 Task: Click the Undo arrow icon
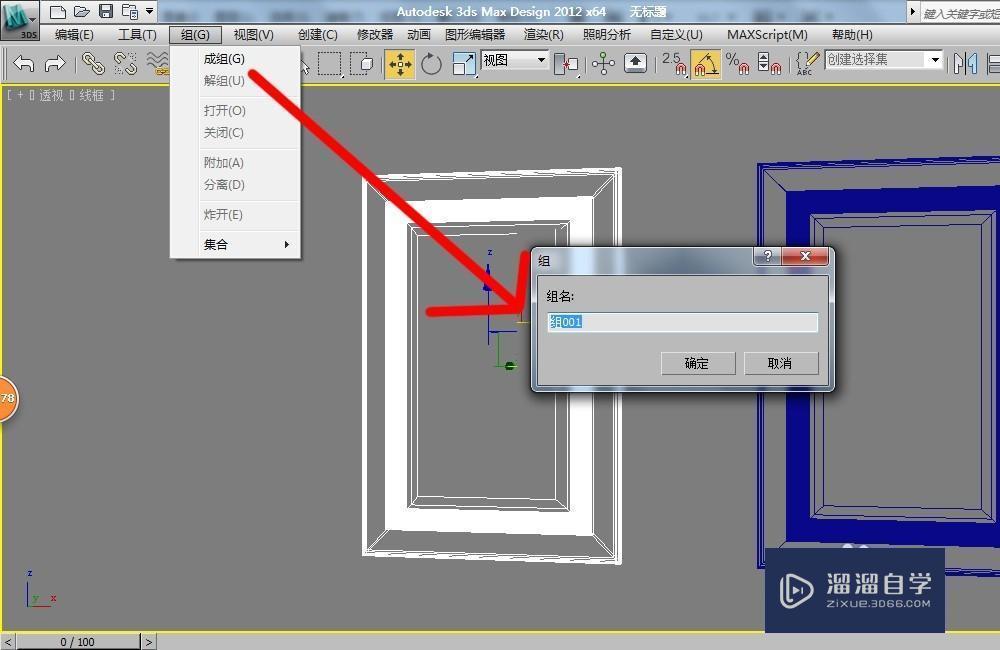pos(24,64)
